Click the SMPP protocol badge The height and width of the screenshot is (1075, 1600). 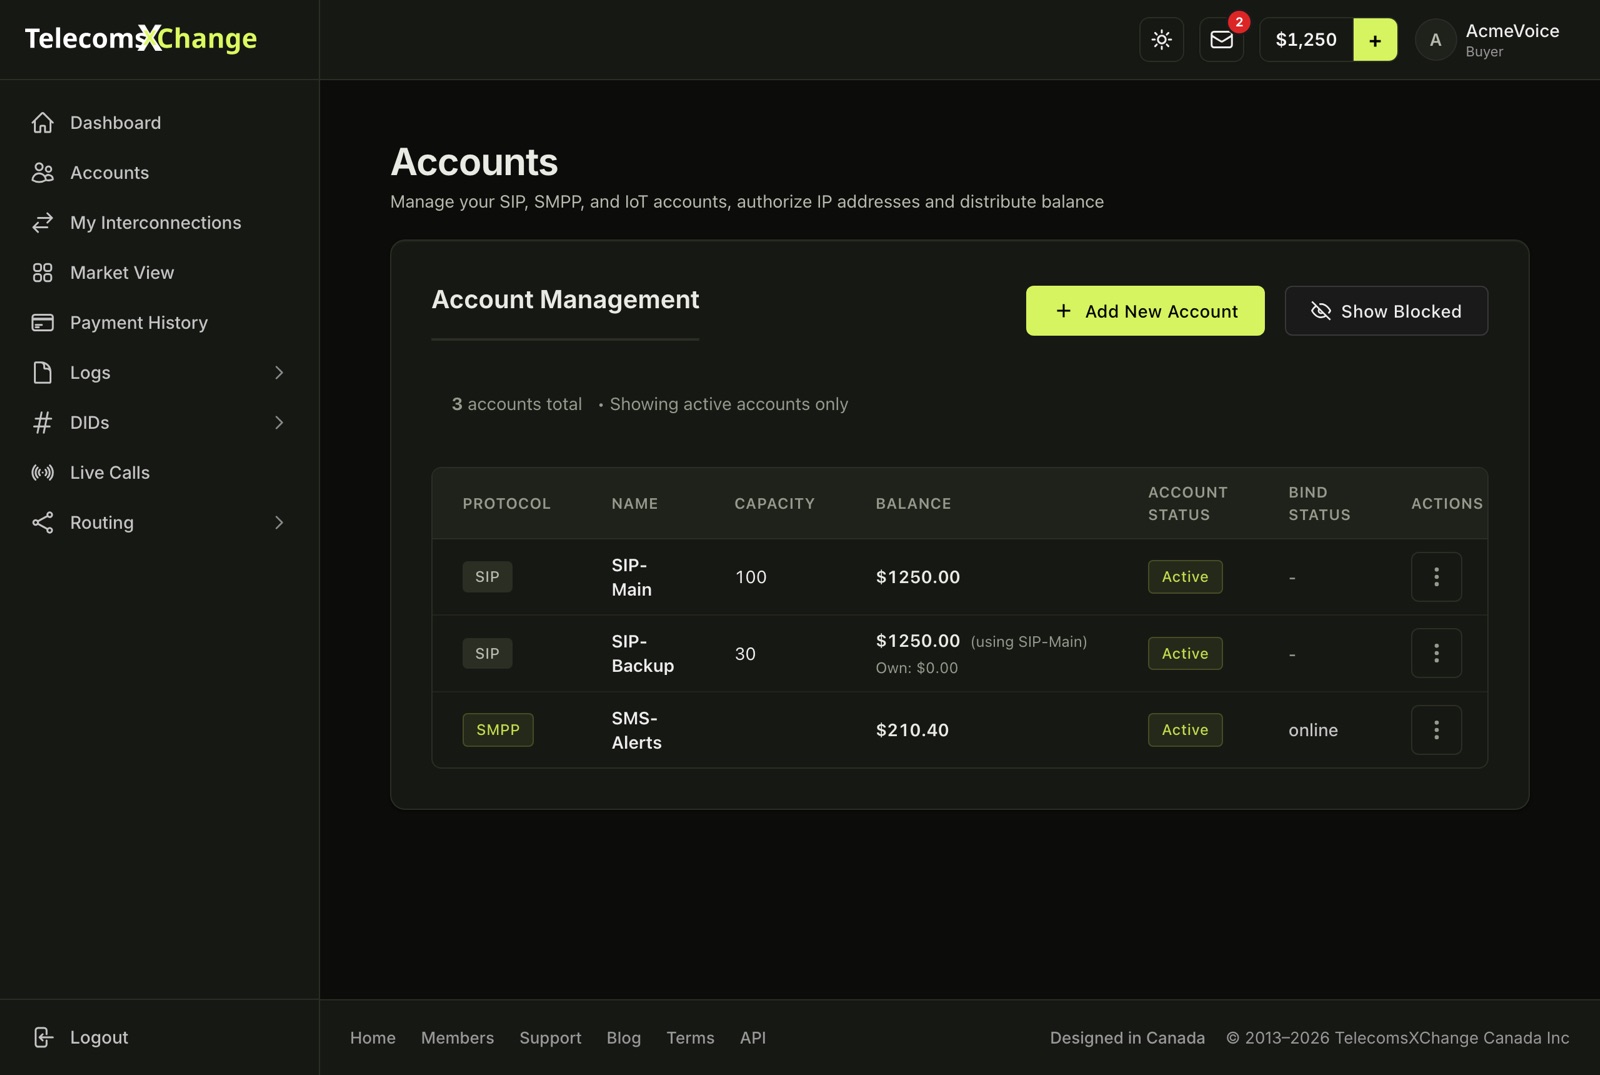tap(498, 730)
